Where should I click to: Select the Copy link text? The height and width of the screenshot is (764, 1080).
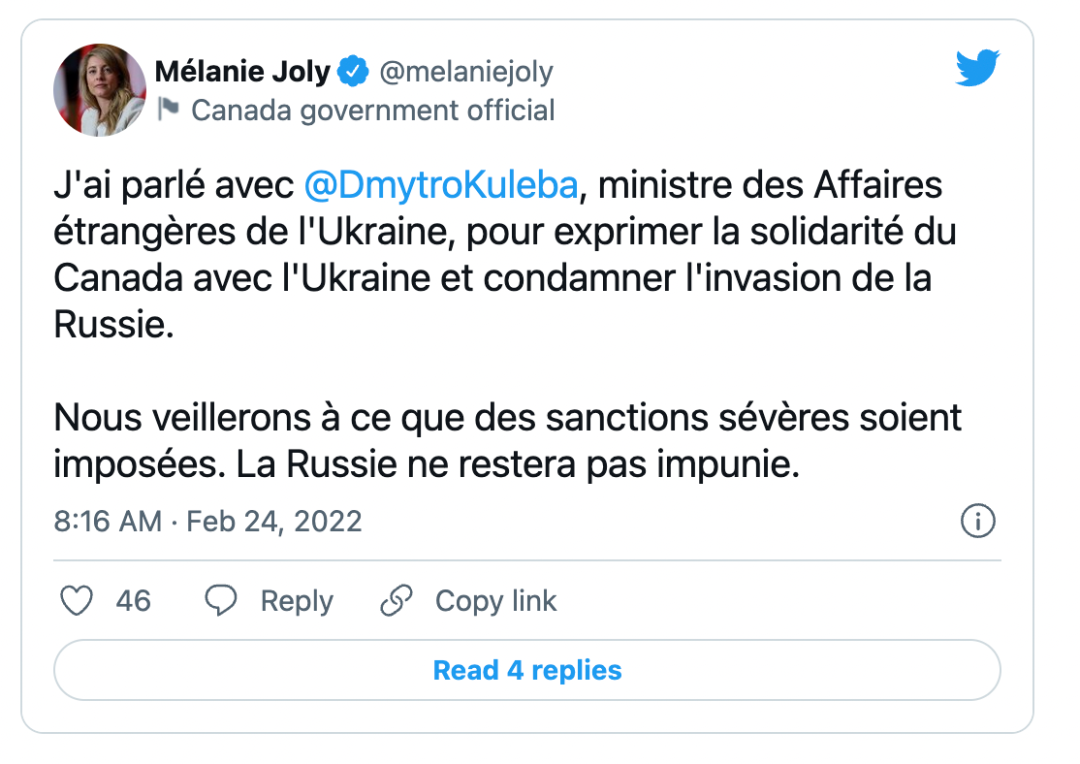(x=495, y=601)
